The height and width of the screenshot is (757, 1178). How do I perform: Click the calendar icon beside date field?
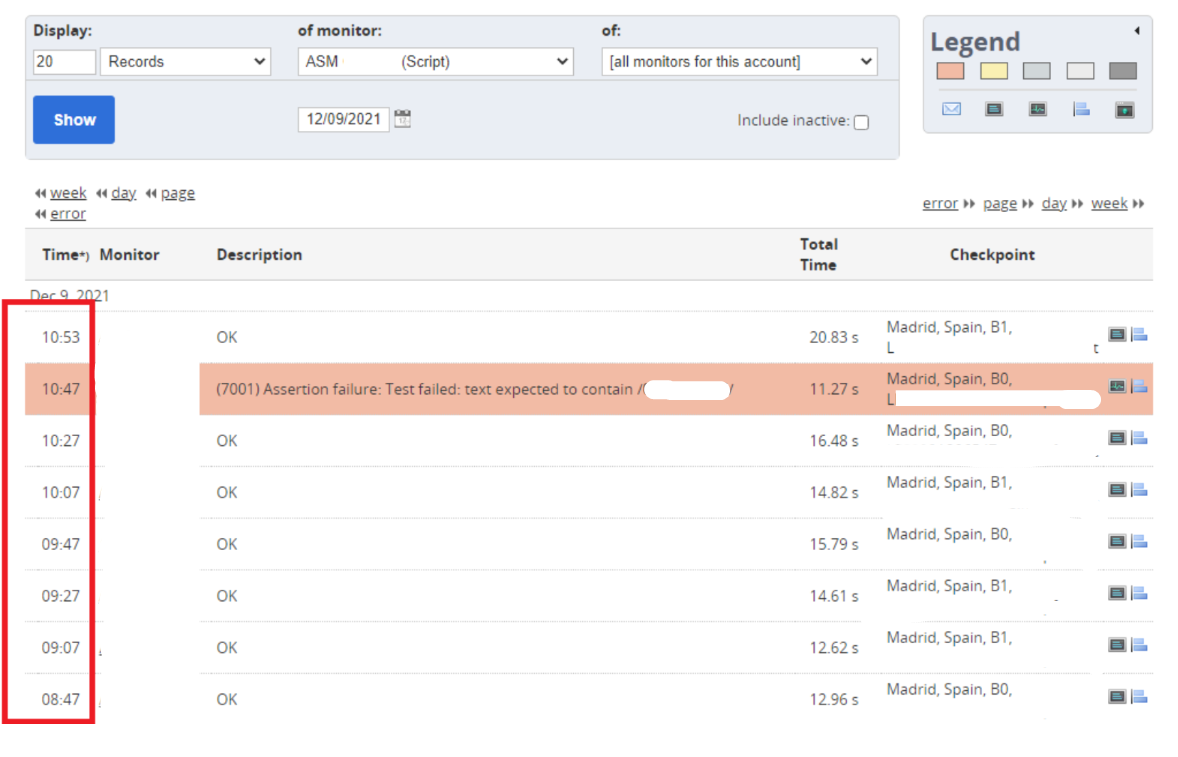coord(402,119)
